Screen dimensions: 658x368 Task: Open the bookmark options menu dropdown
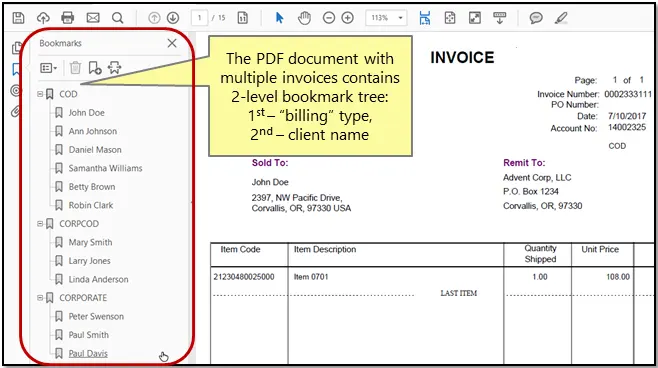(48, 68)
